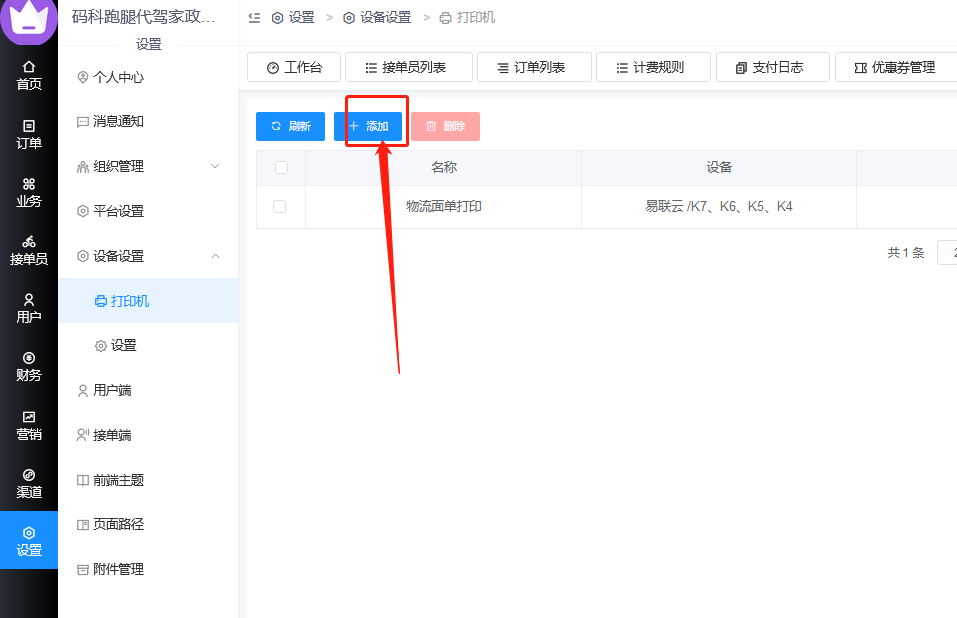Click the printer icon in the breadcrumb
Viewport: 957px width, 618px height.
pos(446,18)
